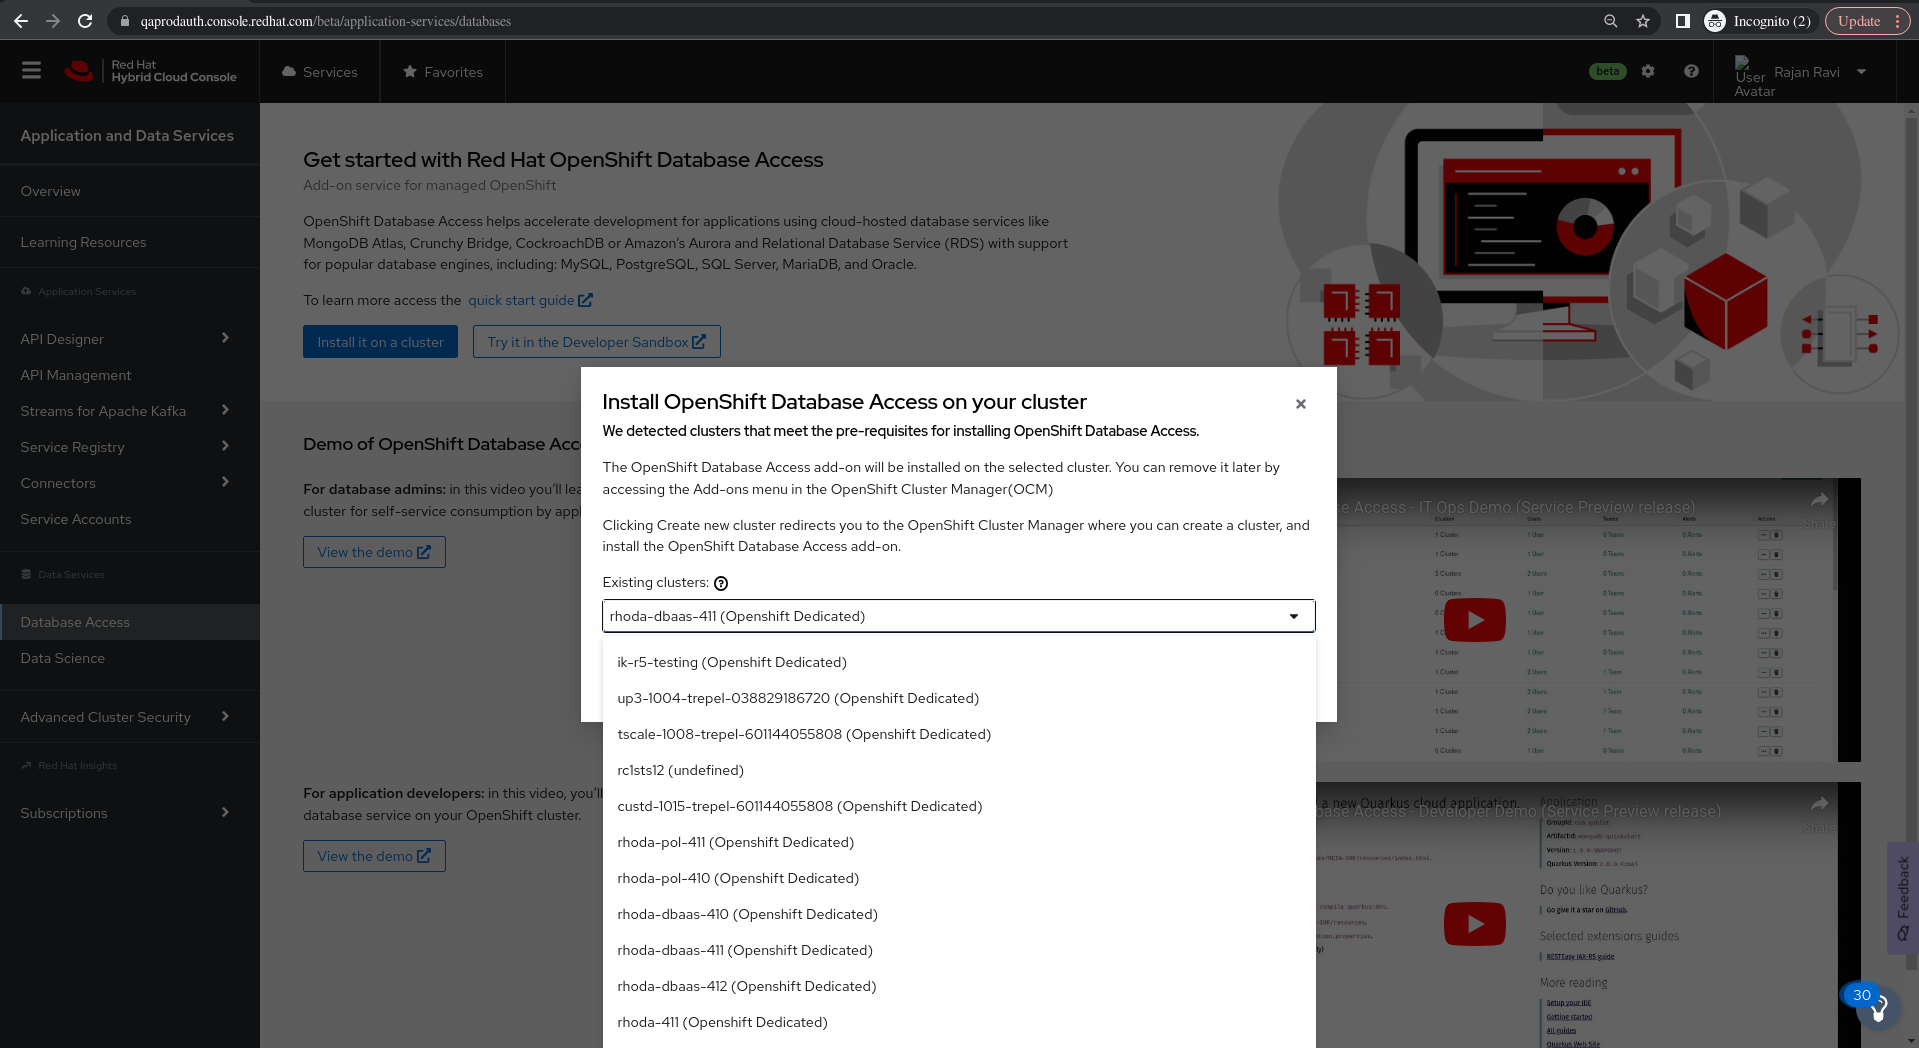Share the Developer Demo video
Screen dimensions: 1919x1048
click(x=1819, y=810)
